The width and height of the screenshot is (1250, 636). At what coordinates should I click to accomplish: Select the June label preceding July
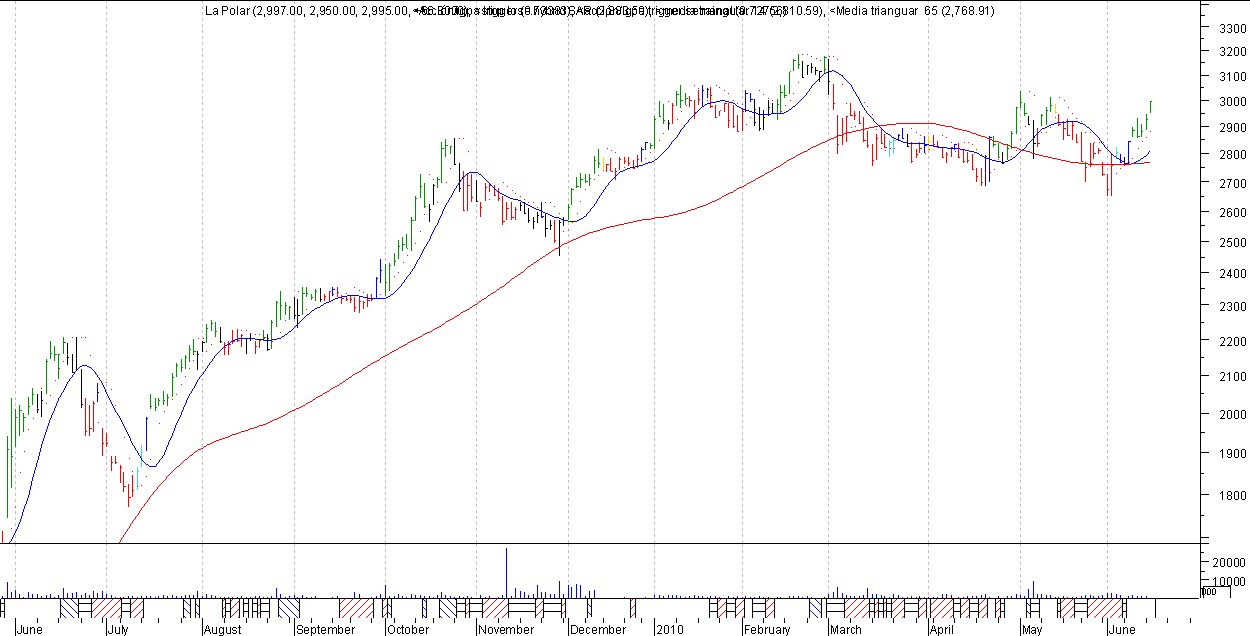[31, 630]
